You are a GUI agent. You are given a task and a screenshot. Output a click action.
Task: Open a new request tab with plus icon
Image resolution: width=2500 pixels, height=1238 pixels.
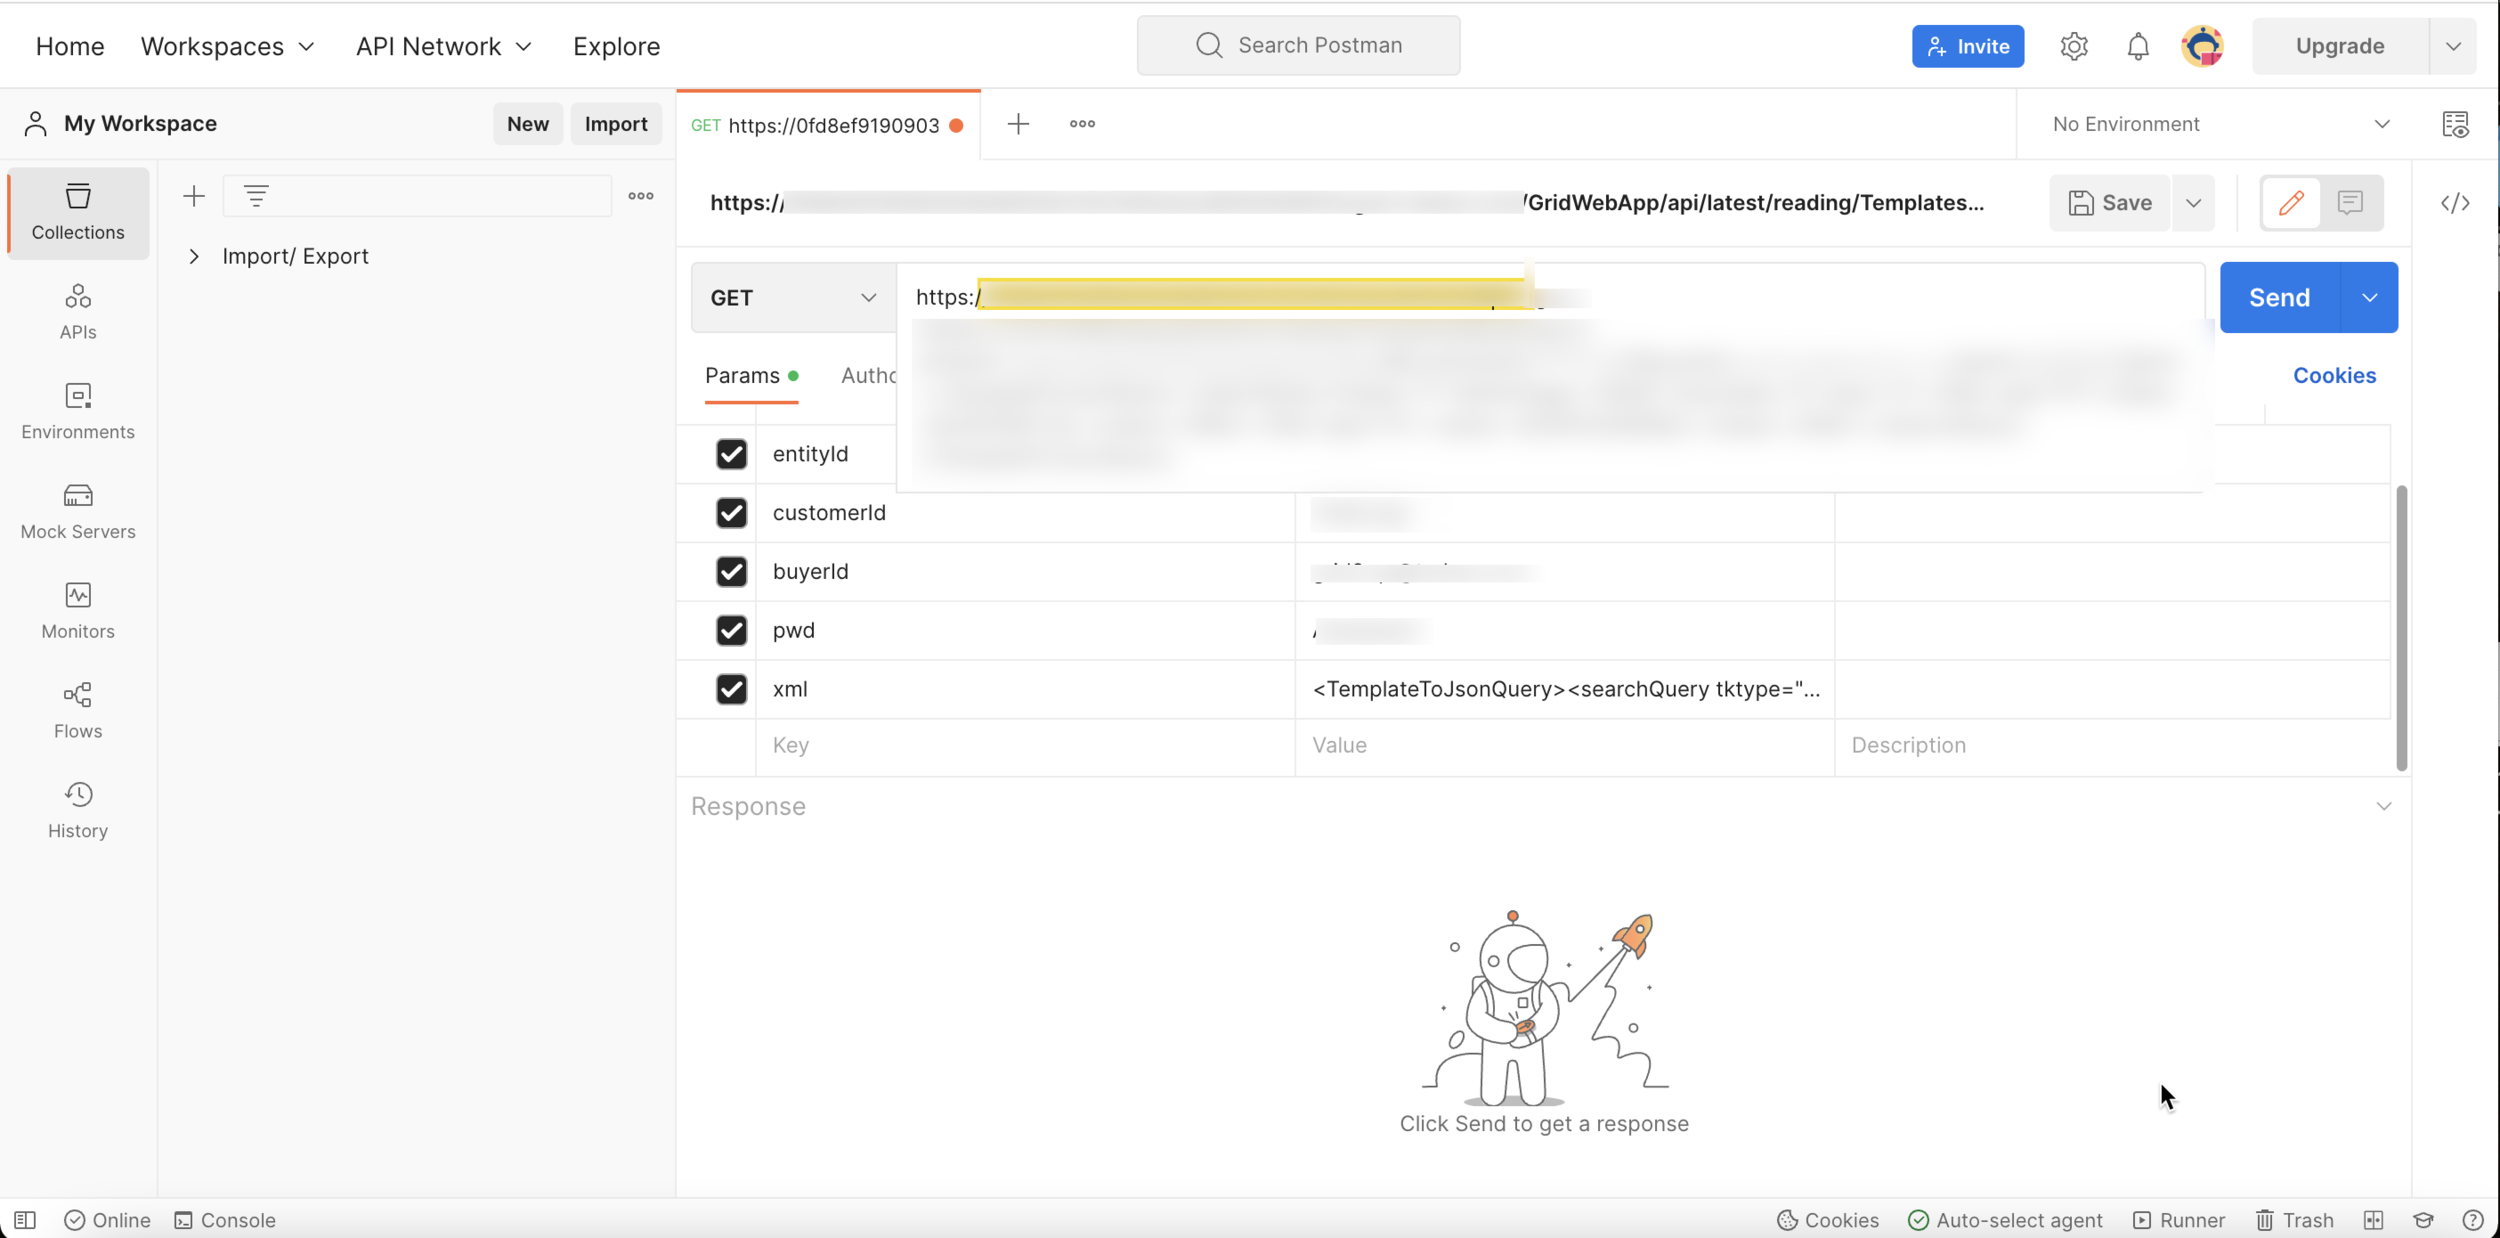(1018, 124)
